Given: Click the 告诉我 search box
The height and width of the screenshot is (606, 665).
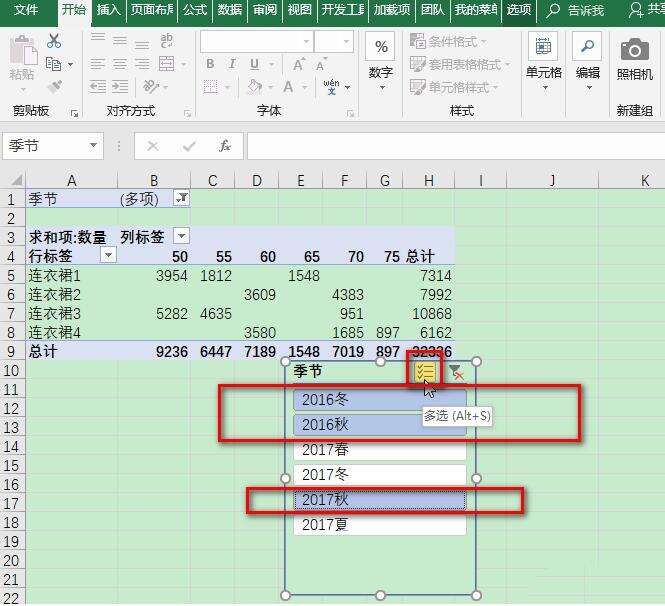Looking at the screenshot, I should pos(576,10).
